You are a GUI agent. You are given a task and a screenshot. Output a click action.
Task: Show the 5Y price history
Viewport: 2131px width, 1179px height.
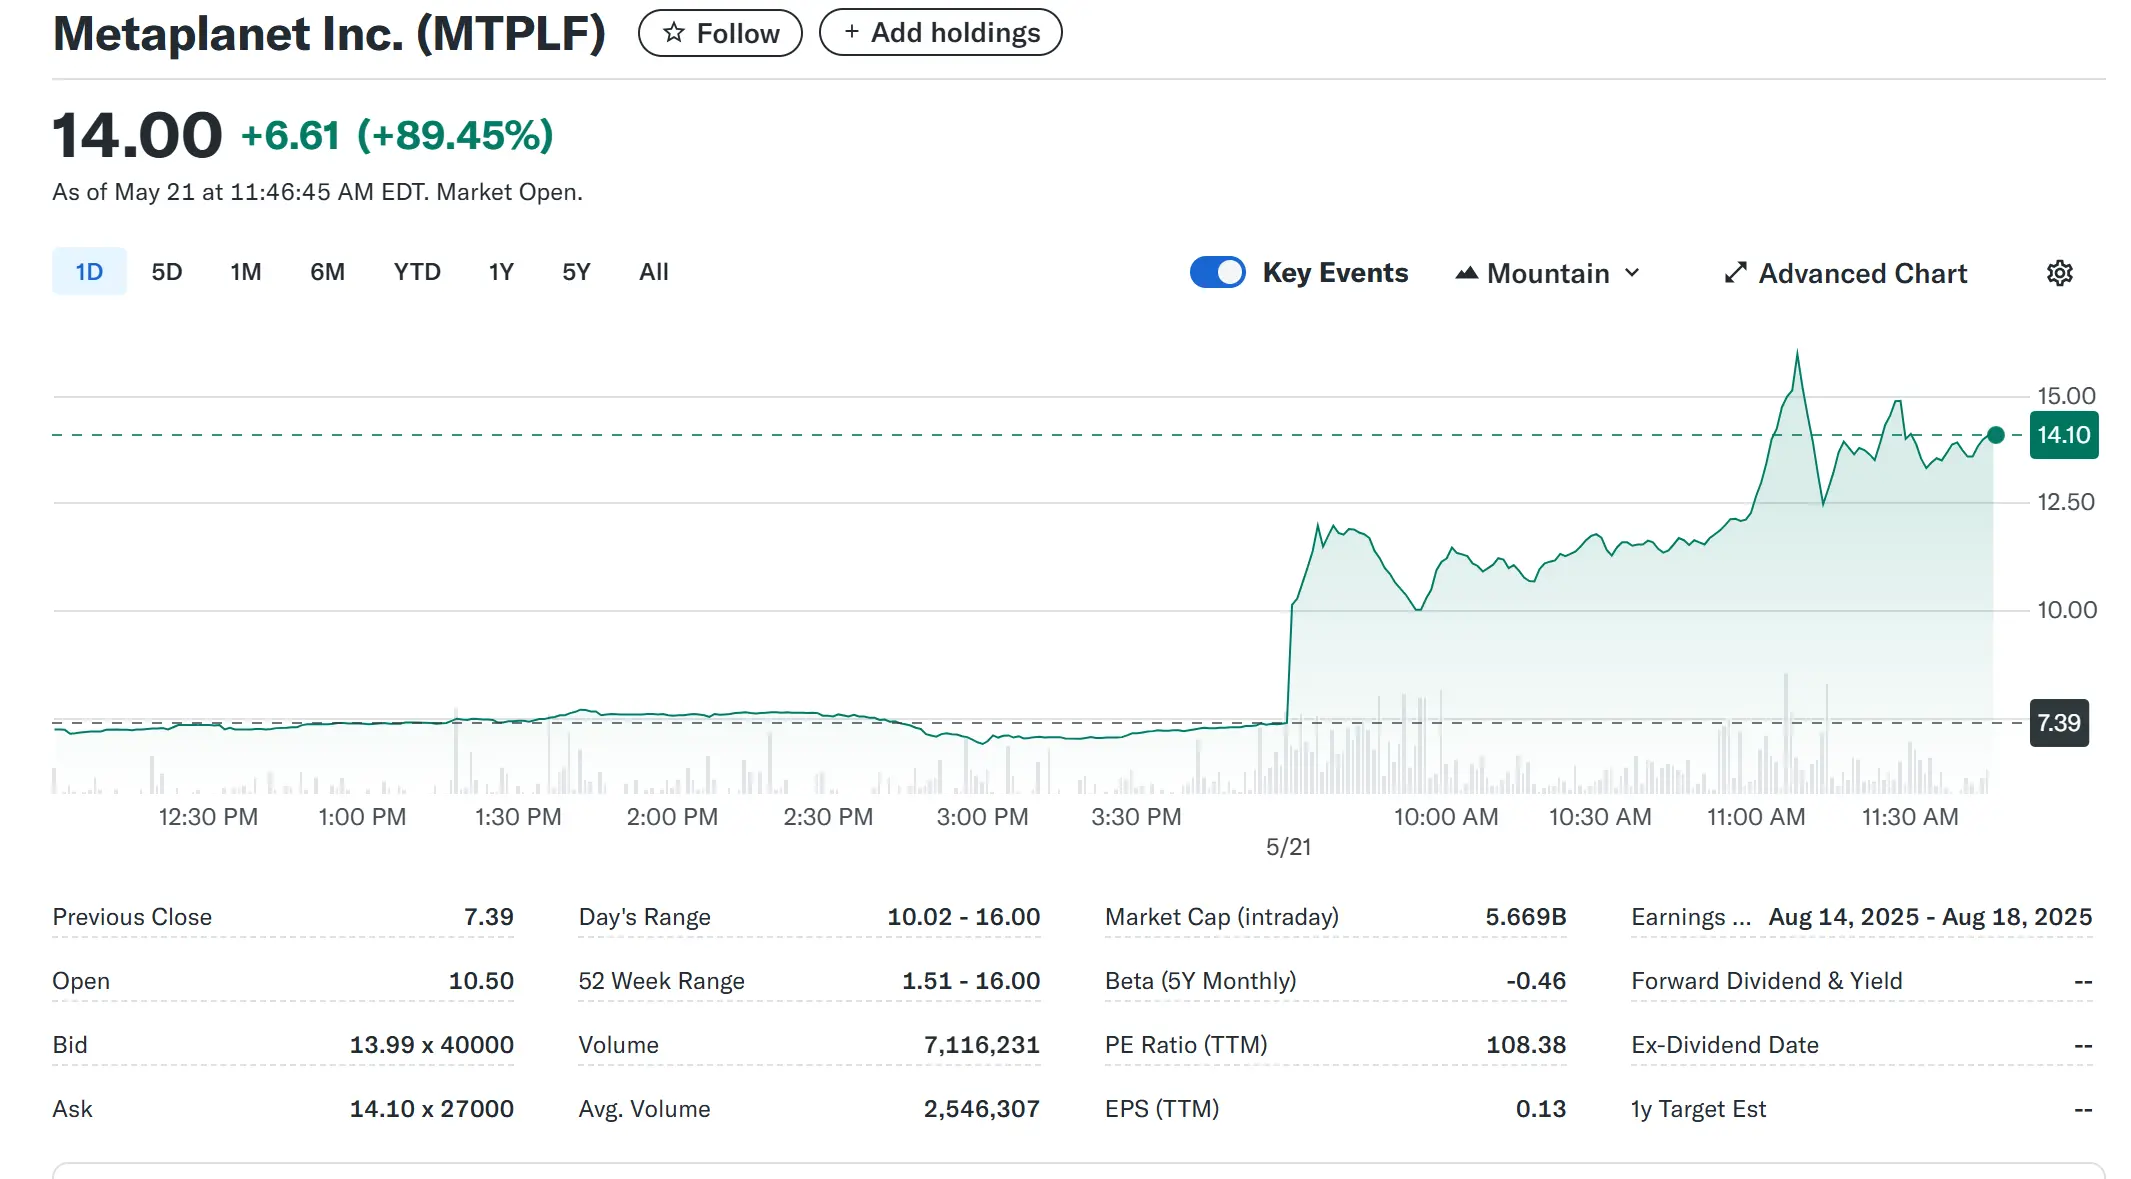pyautogui.click(x=576, y=272)
